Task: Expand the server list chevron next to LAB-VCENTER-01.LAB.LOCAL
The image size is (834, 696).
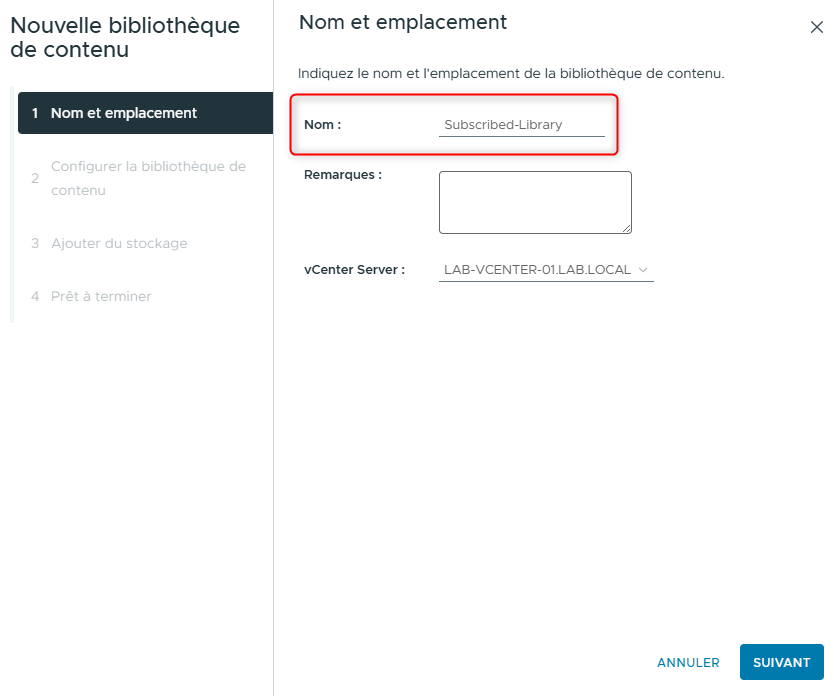Action: [x=643, y=269]
